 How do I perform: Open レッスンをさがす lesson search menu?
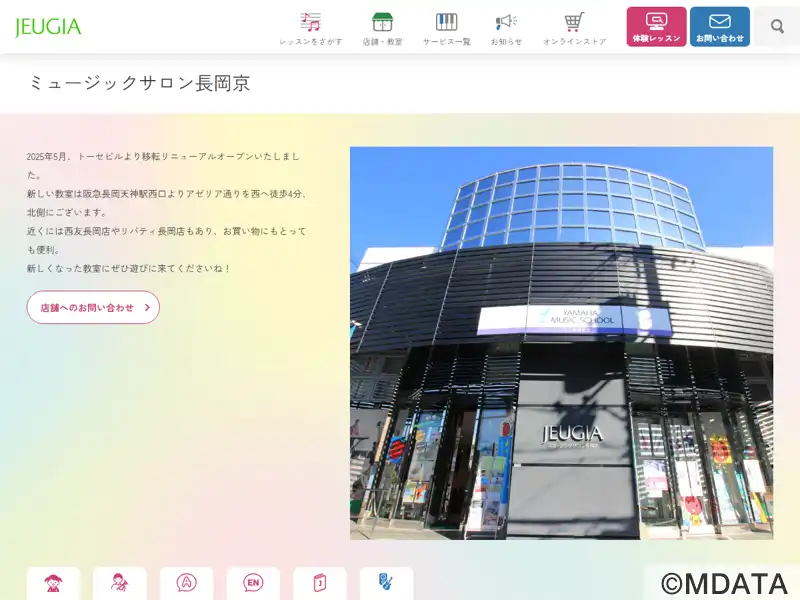tap(311, 29)
